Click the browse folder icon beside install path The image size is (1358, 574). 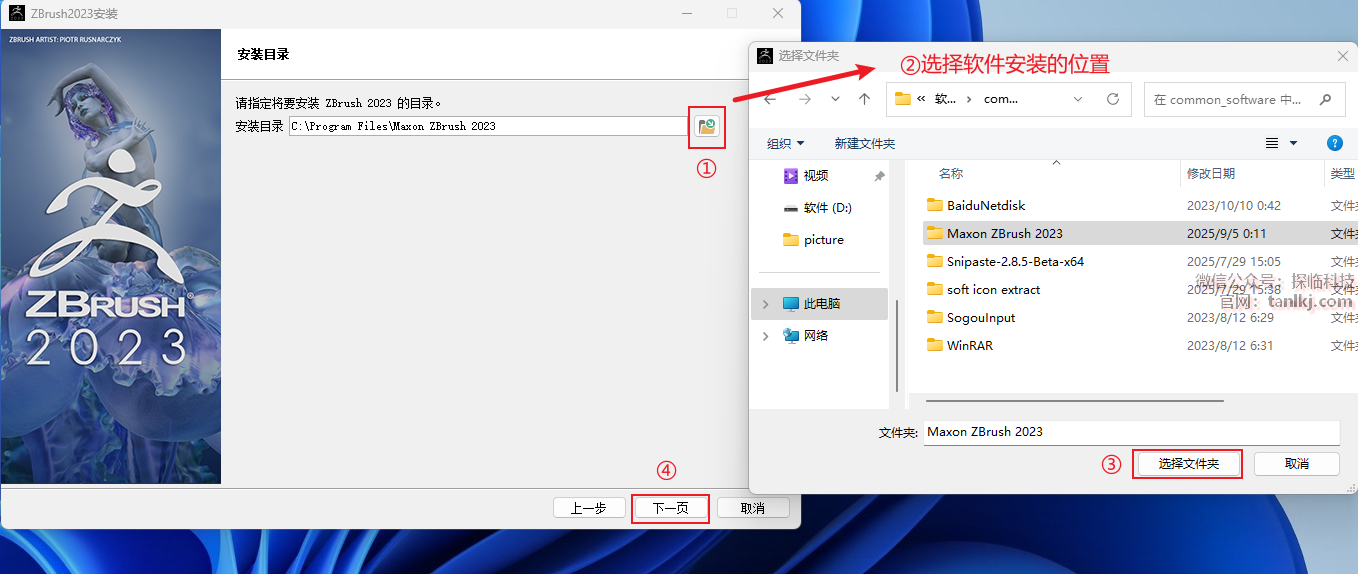[707, 126]
